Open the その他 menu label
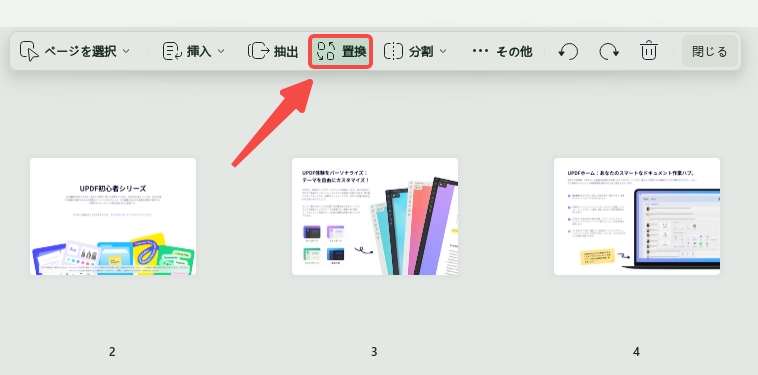Viewport: 758px width, 375px height. click(514, 51)
